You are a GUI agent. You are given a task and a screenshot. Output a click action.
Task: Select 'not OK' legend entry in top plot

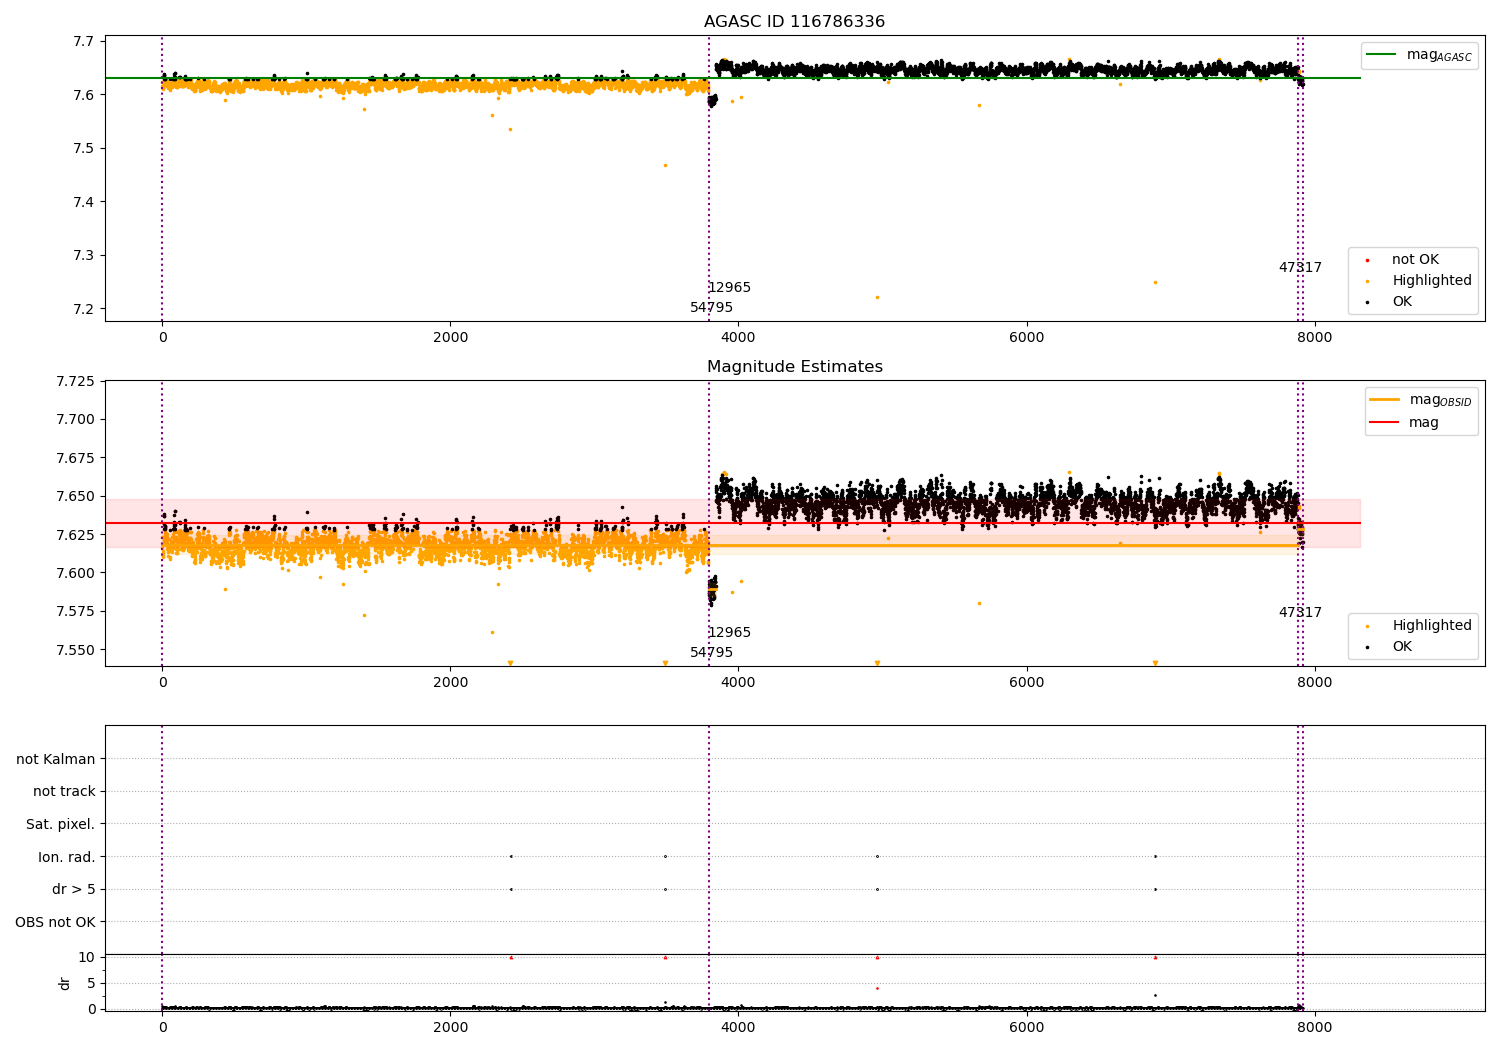1415,260
